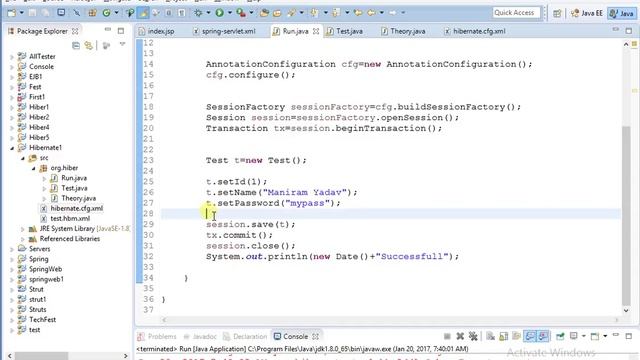This screenshot has height=360, width=640.
Task: Click the green Run button in the toolbar
Action: 220,13
